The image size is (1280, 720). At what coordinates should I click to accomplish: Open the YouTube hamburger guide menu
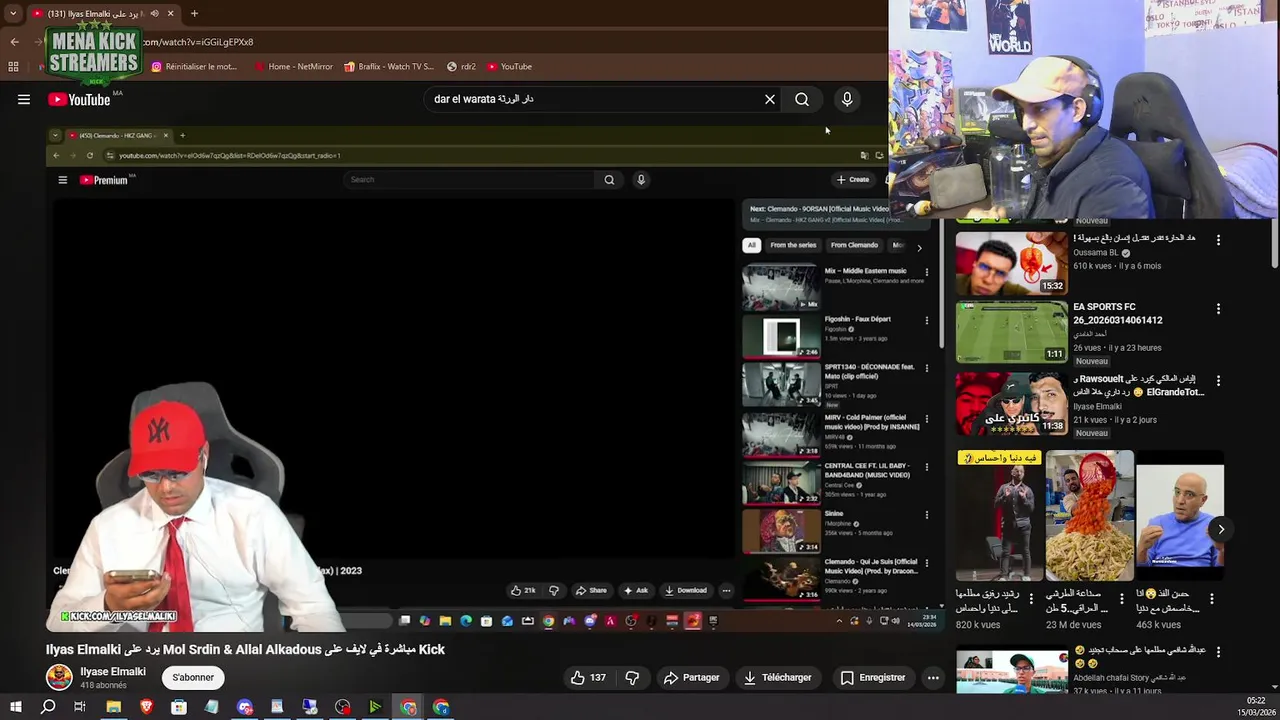24,99
